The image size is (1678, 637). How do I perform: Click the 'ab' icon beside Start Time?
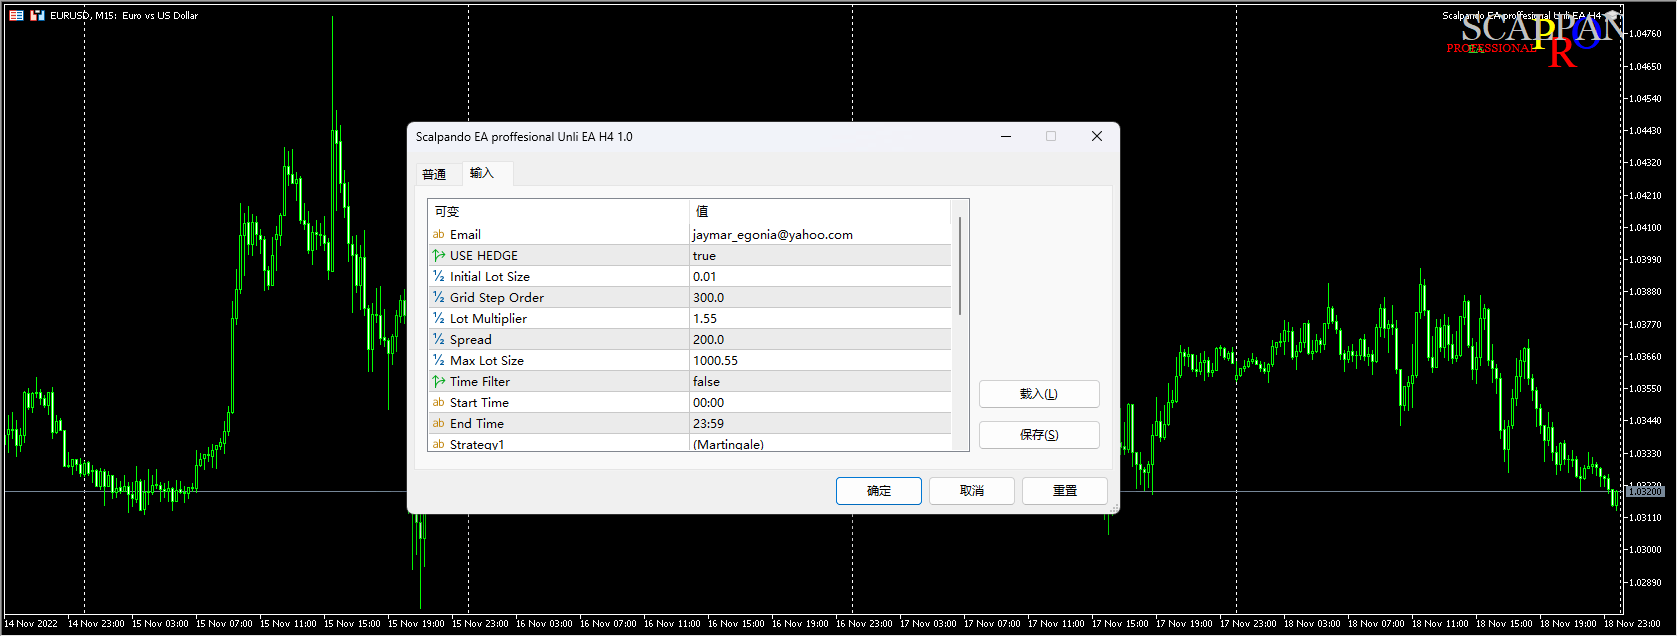click(438, 403)
